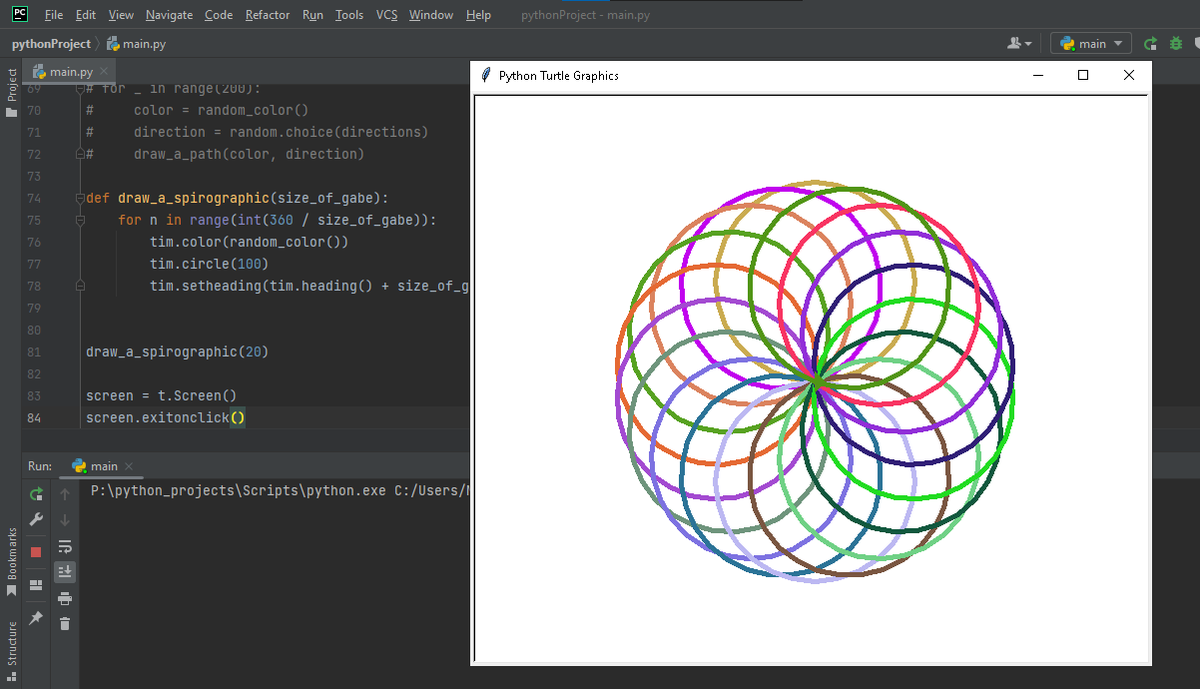Open run configuration wrench settings
Viewport: 1200px width, 689px height.
coord(36,519)
